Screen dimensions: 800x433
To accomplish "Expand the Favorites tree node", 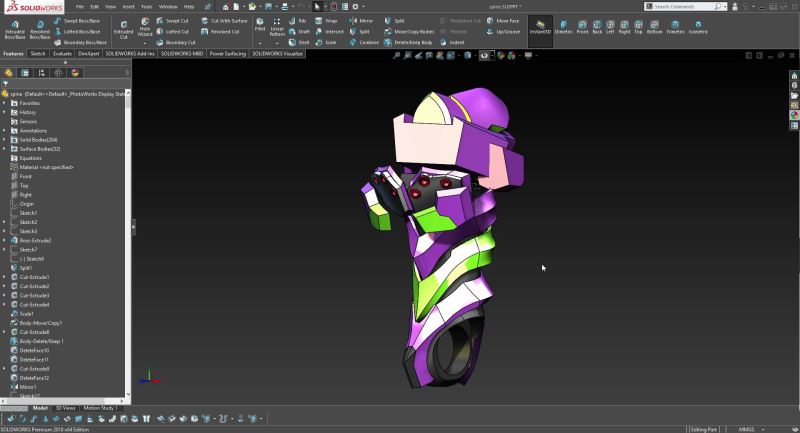I will 5,103.
